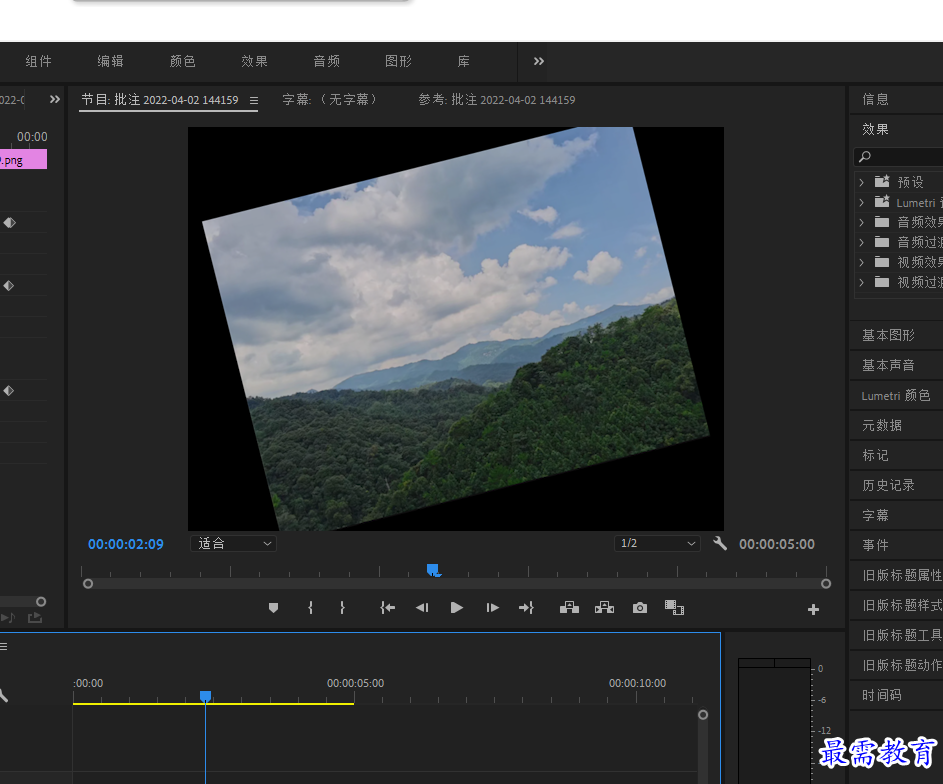Screen dimensions: 943x784
Task: Open the button editor plus icon
Action: click(813, 610)
